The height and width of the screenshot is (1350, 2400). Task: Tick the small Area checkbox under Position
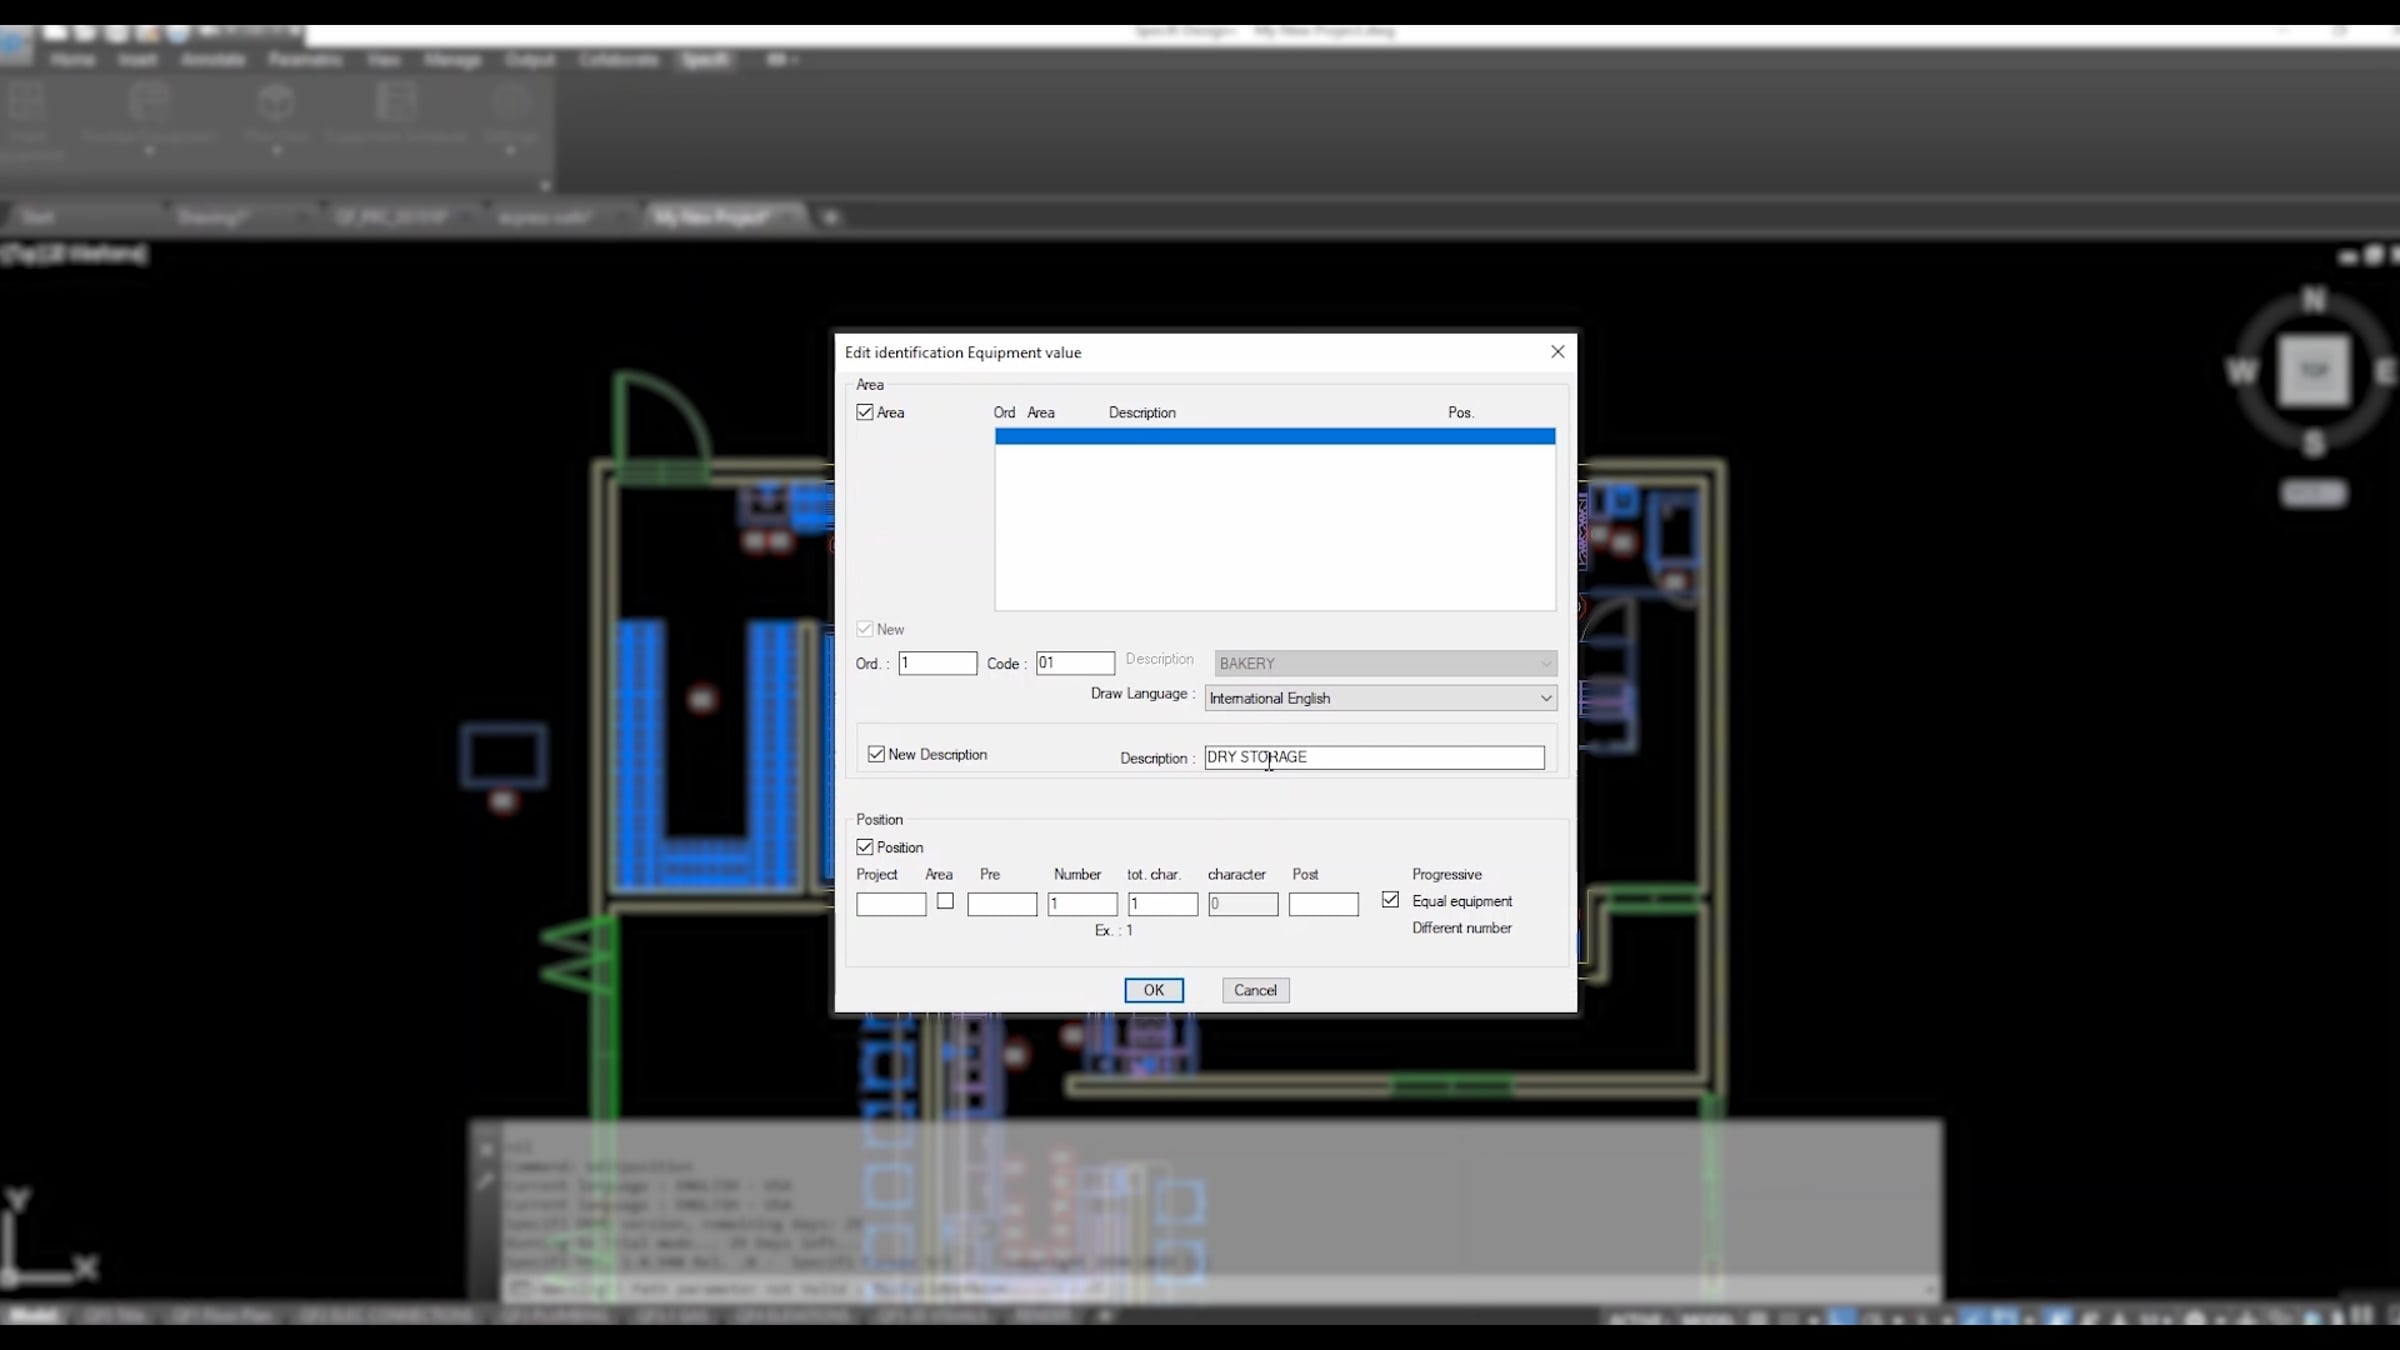click(945, 901)
